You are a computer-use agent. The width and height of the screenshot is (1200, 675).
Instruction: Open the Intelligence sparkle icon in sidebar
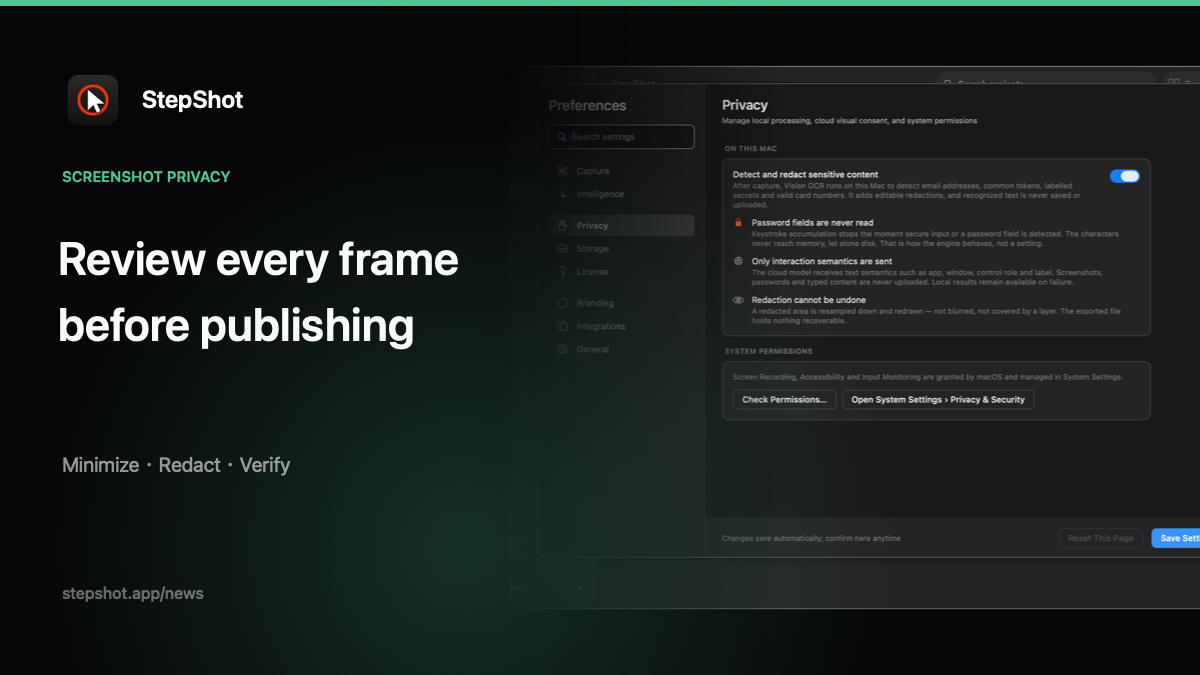[563, 194]
